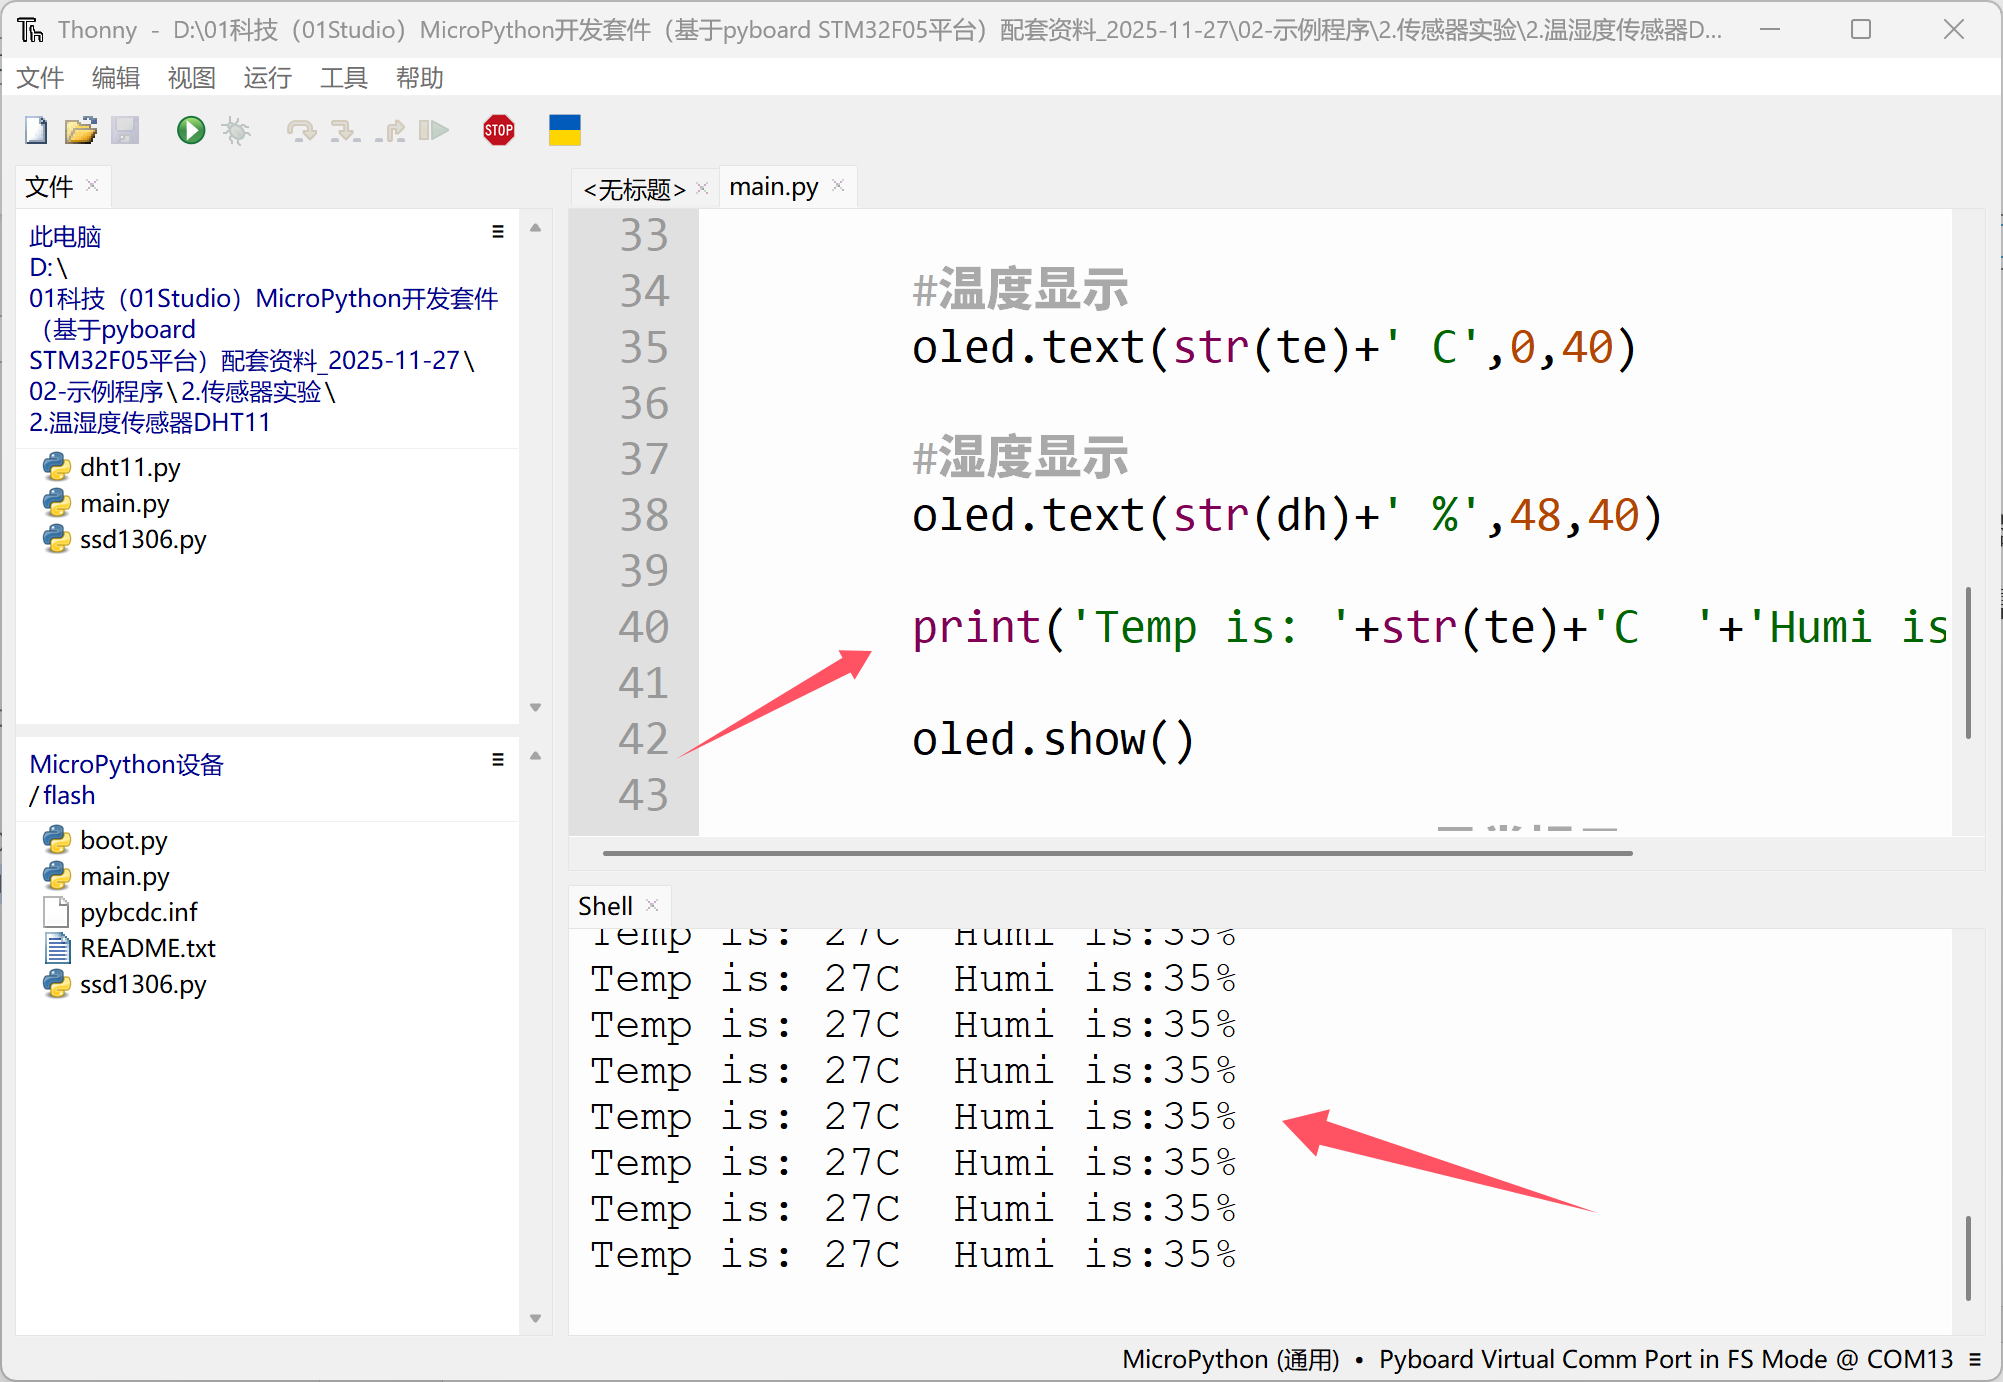Click the Ukraine flag icon

coord(564,131)
